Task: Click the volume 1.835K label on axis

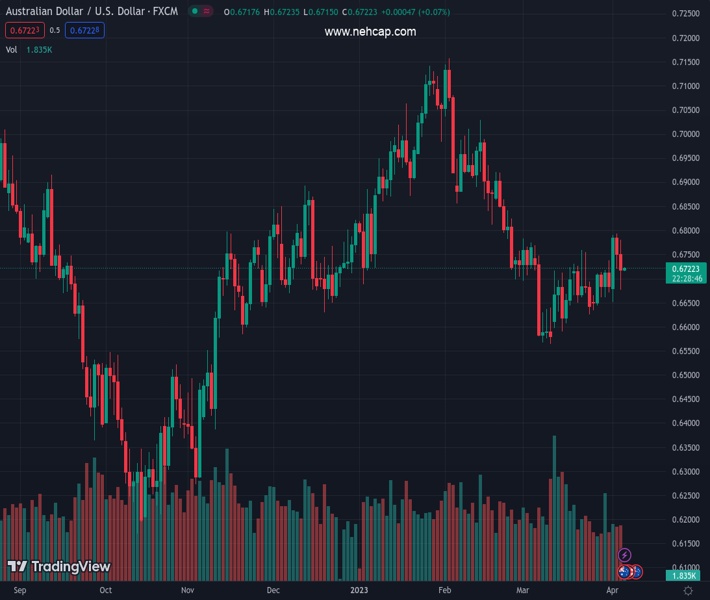Action: click(685, 576)
